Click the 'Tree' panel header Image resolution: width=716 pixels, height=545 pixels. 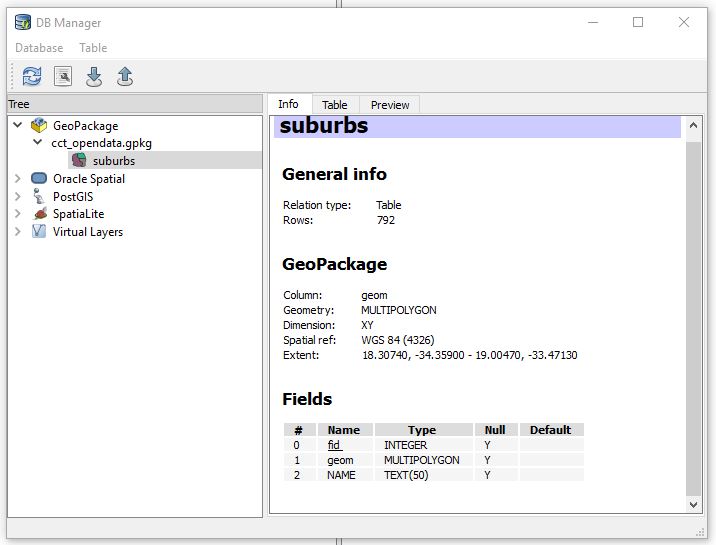point(135,104)
